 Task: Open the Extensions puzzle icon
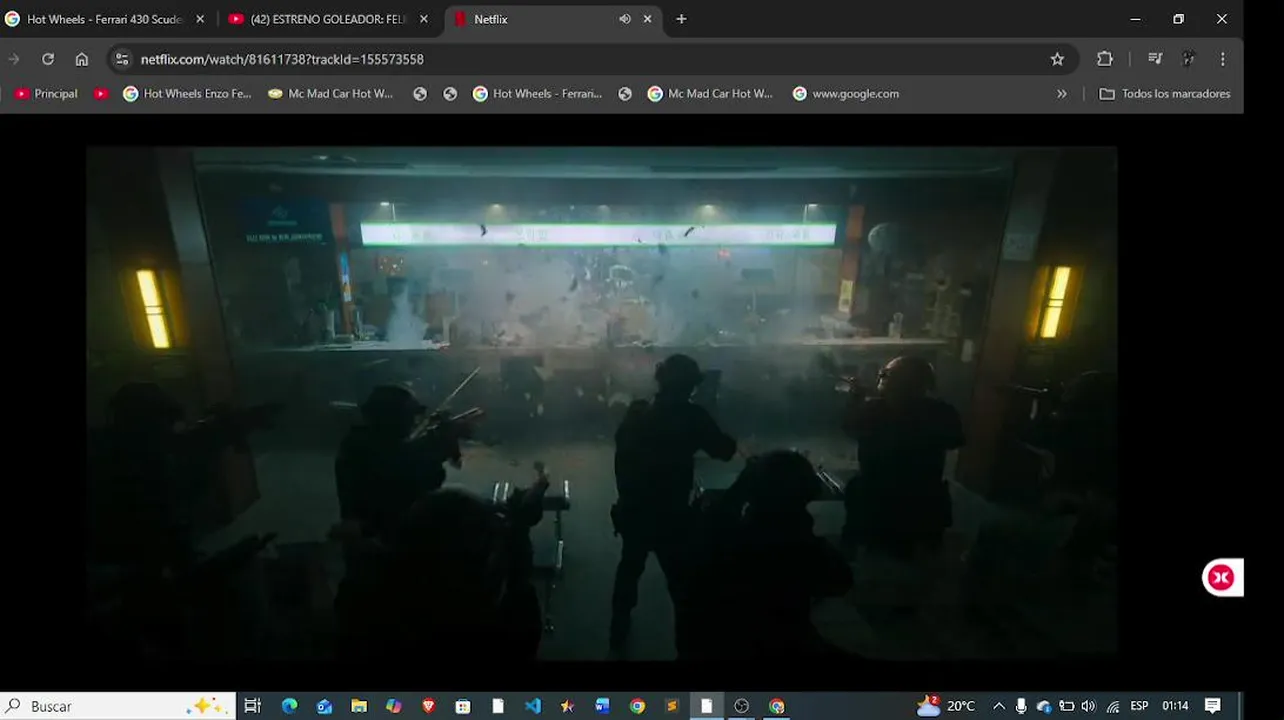coord(1105,59)
